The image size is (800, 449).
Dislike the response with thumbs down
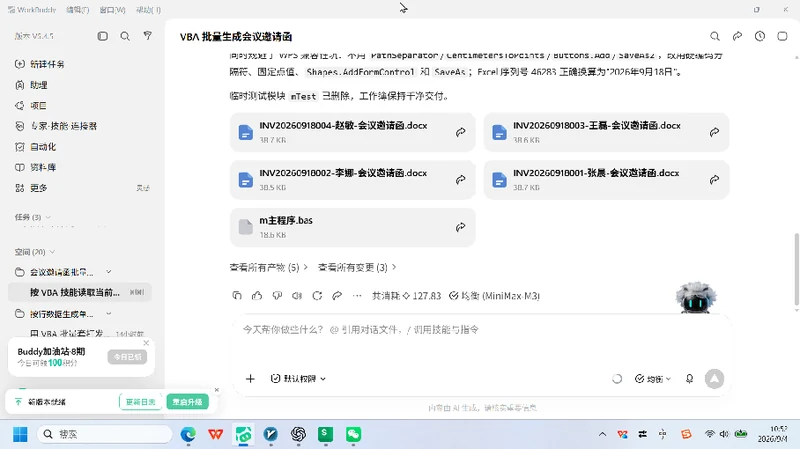tap(277, 295)
